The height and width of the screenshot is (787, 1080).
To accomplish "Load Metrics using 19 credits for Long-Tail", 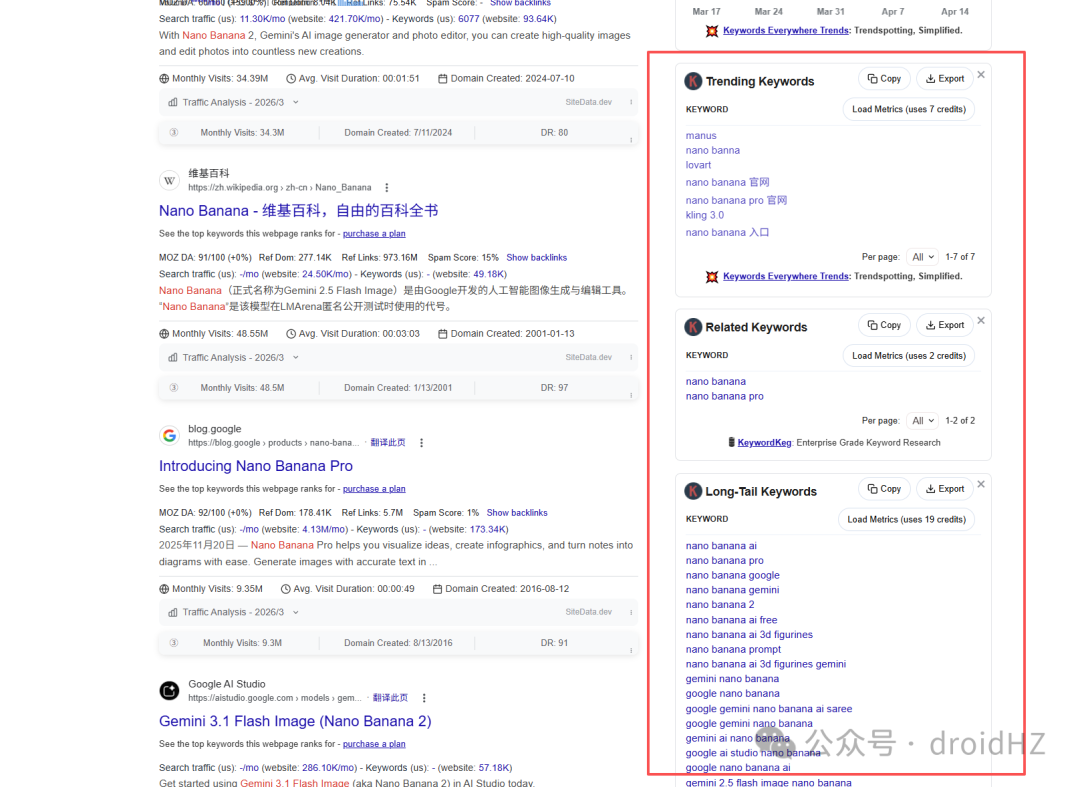I will click(906, 519).
